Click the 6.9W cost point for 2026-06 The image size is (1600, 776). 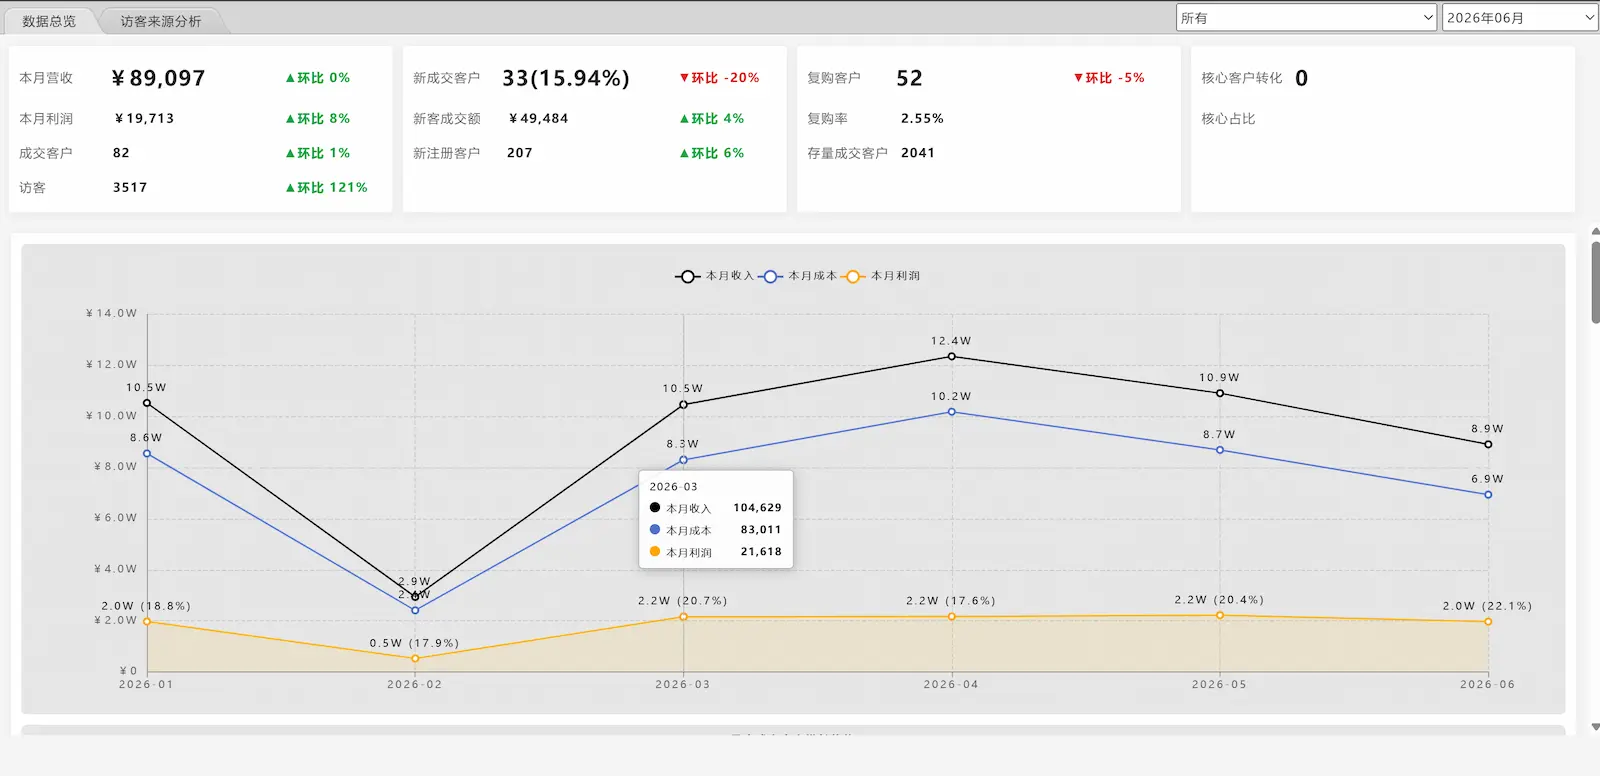point(1488,495)
